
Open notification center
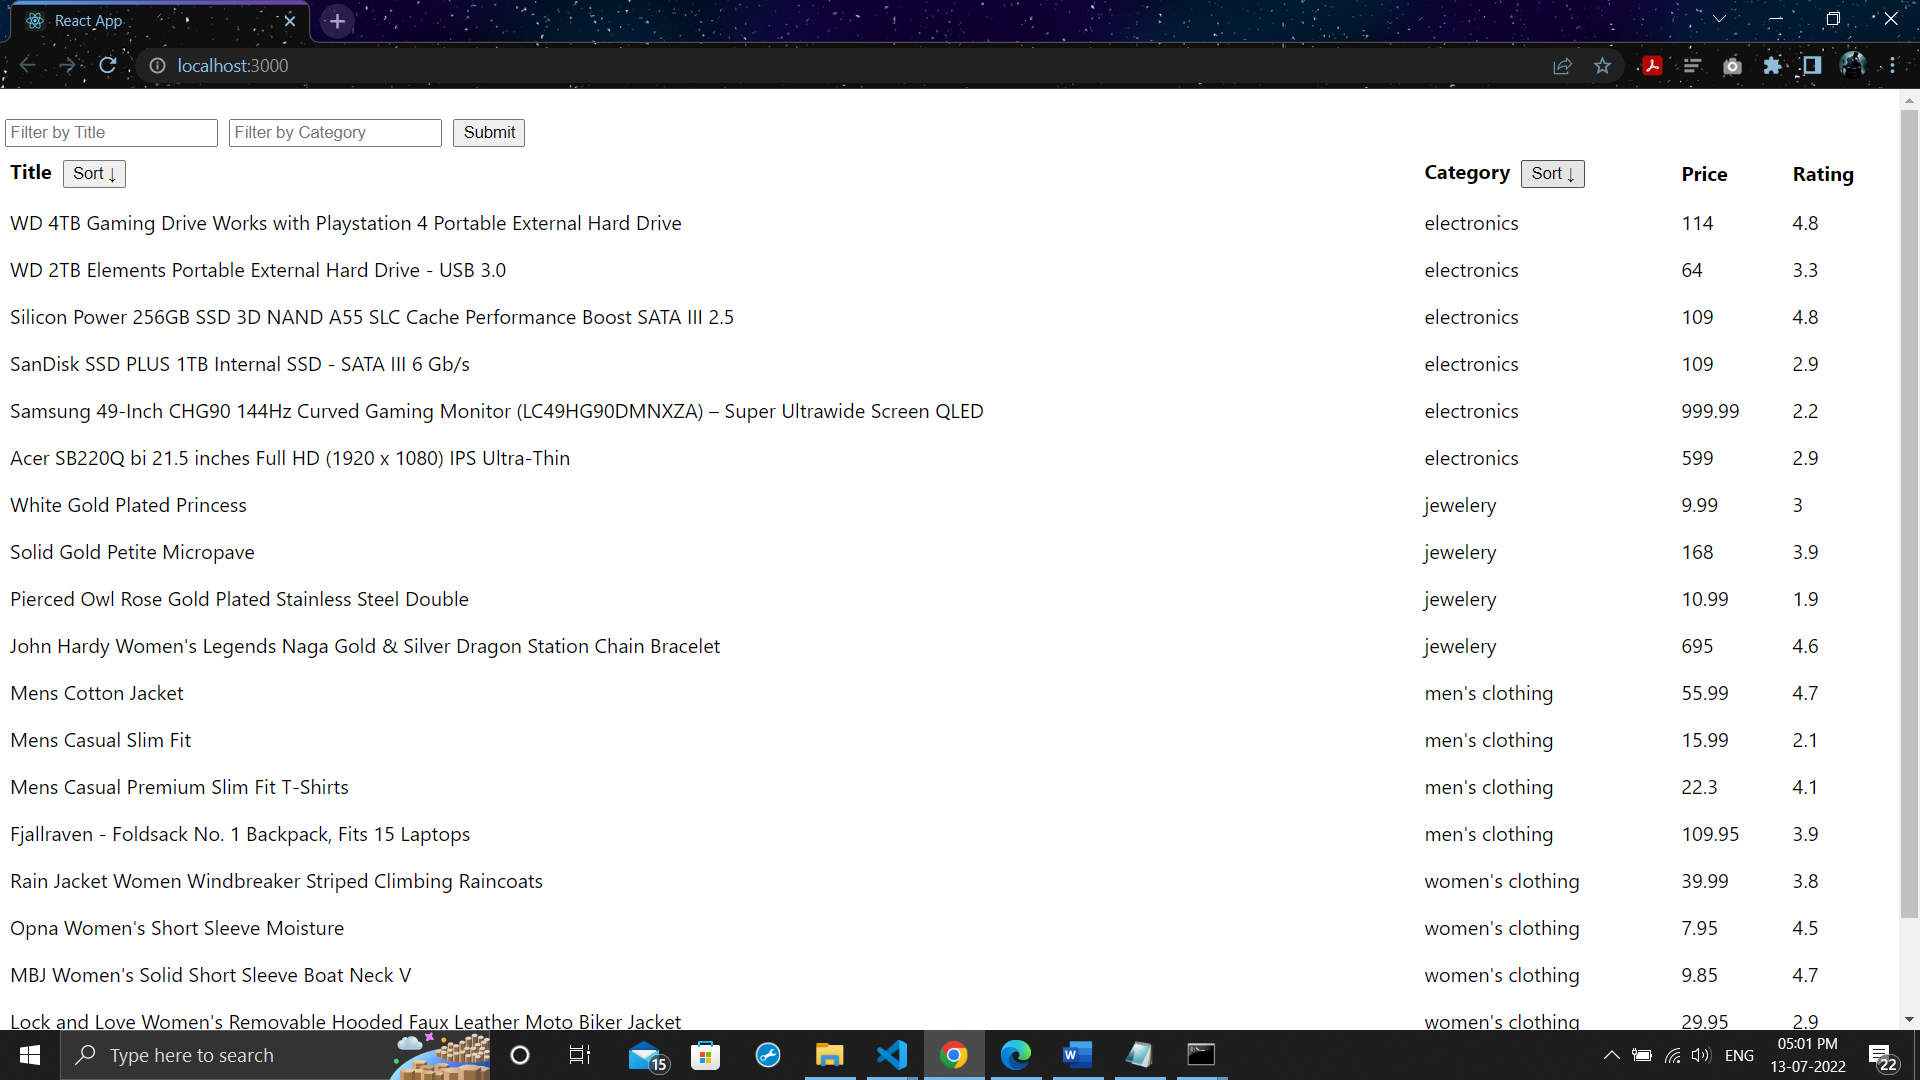click(x=1883, y=1055)
